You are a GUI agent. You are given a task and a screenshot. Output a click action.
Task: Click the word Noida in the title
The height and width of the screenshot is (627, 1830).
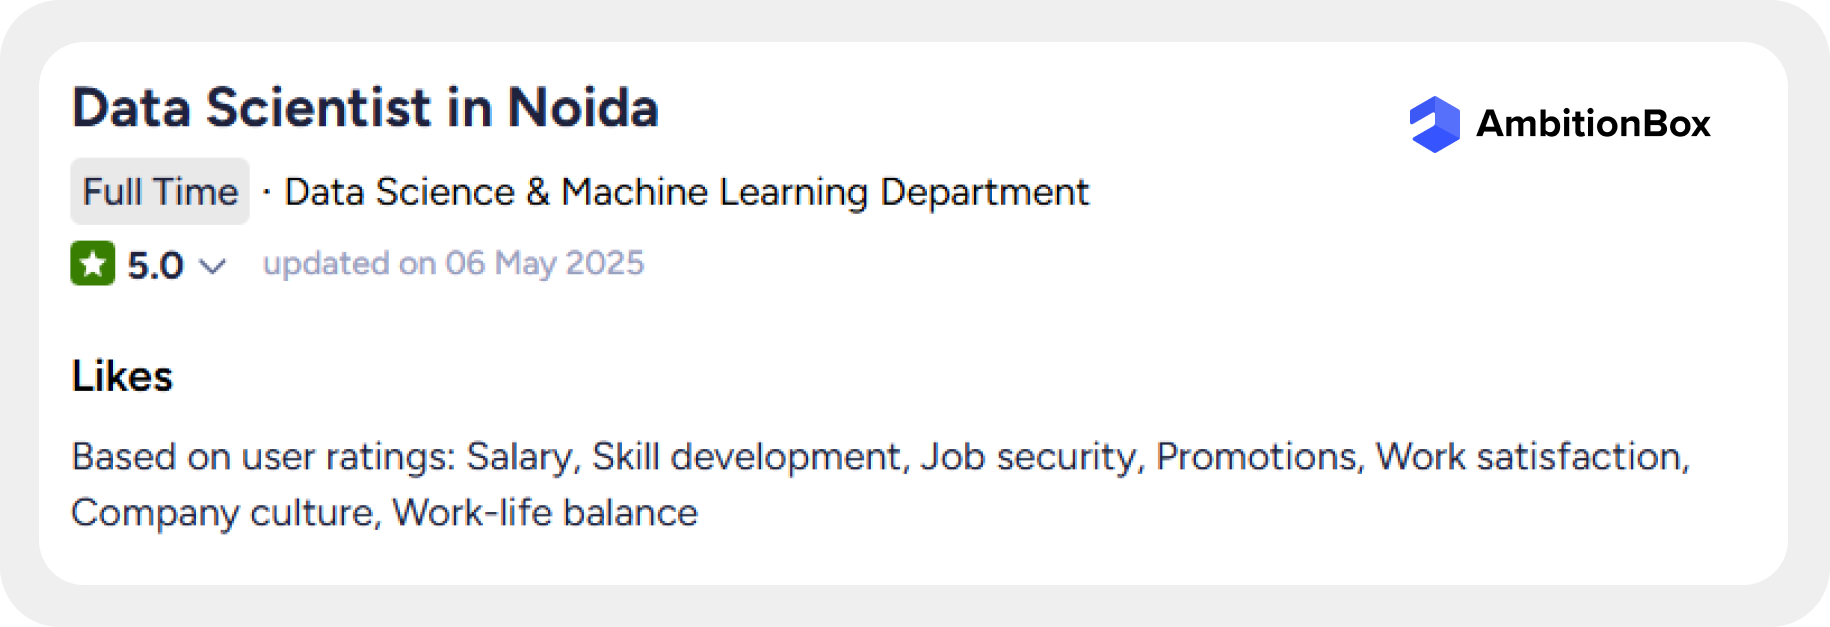583,108
